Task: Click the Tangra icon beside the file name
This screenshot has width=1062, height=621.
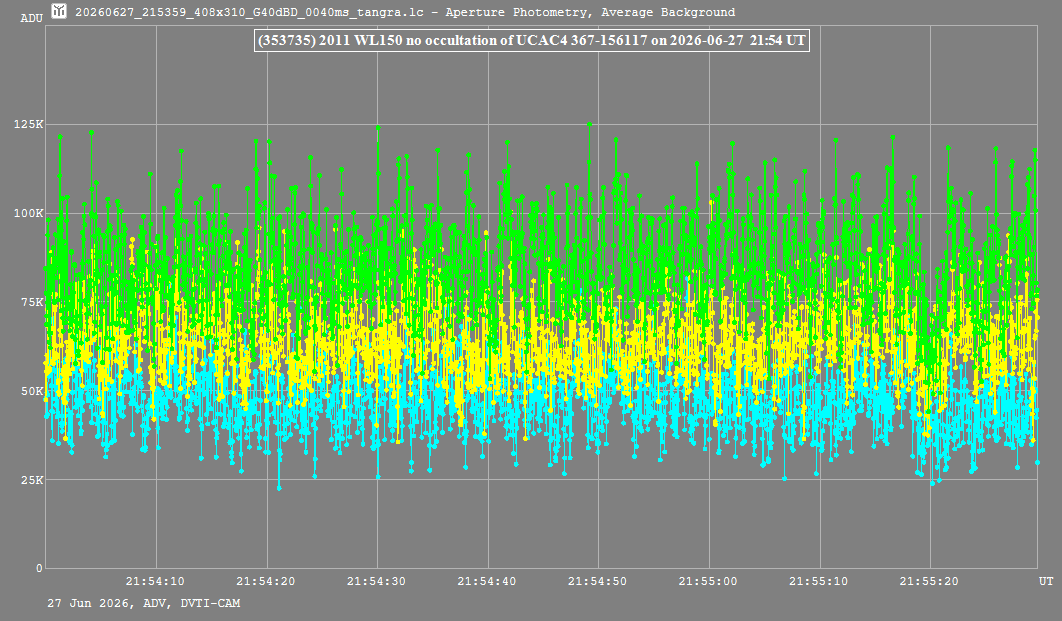Action: click(59, 11)
